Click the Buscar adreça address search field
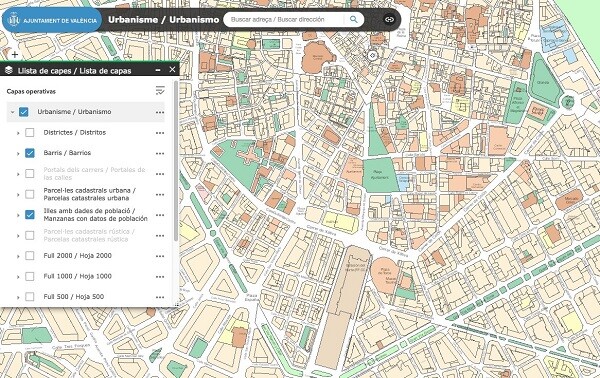 pos(283,19)
